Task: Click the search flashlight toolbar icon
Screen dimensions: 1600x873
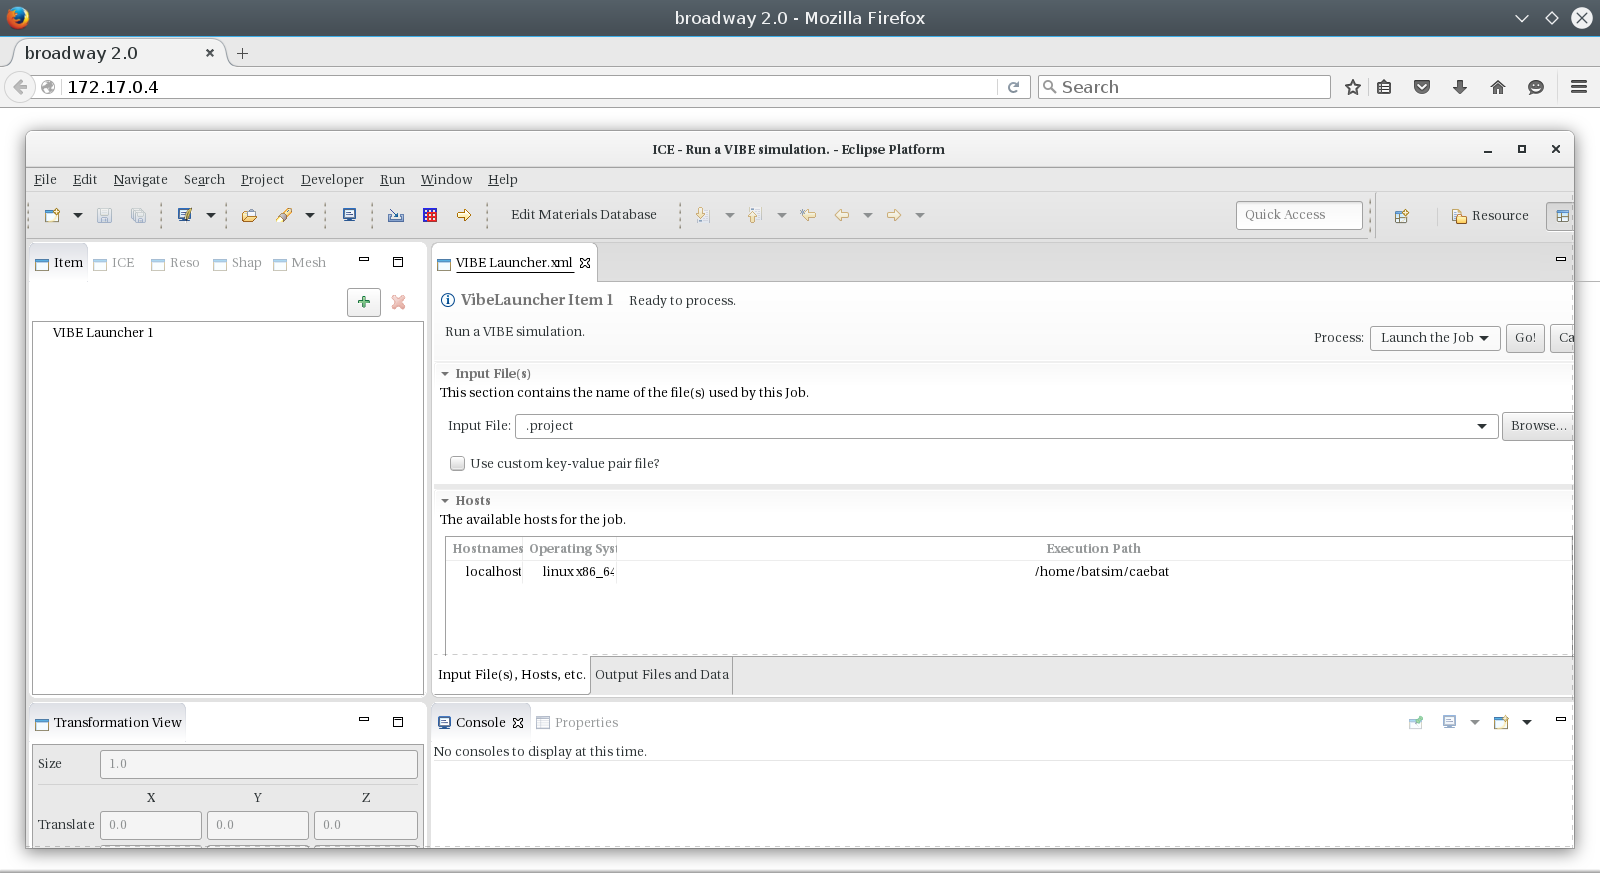Action: (284, 215)
